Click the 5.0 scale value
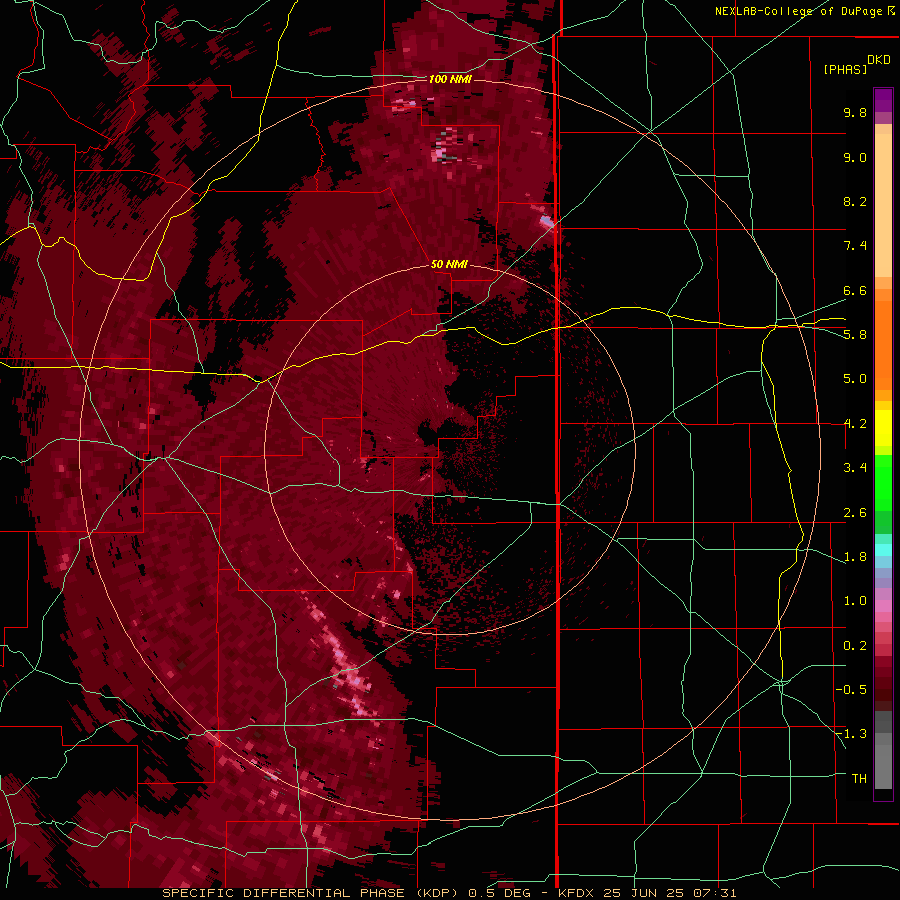This screenshot has width=900, height=900. pyautogui.click(x=855, y=379)
